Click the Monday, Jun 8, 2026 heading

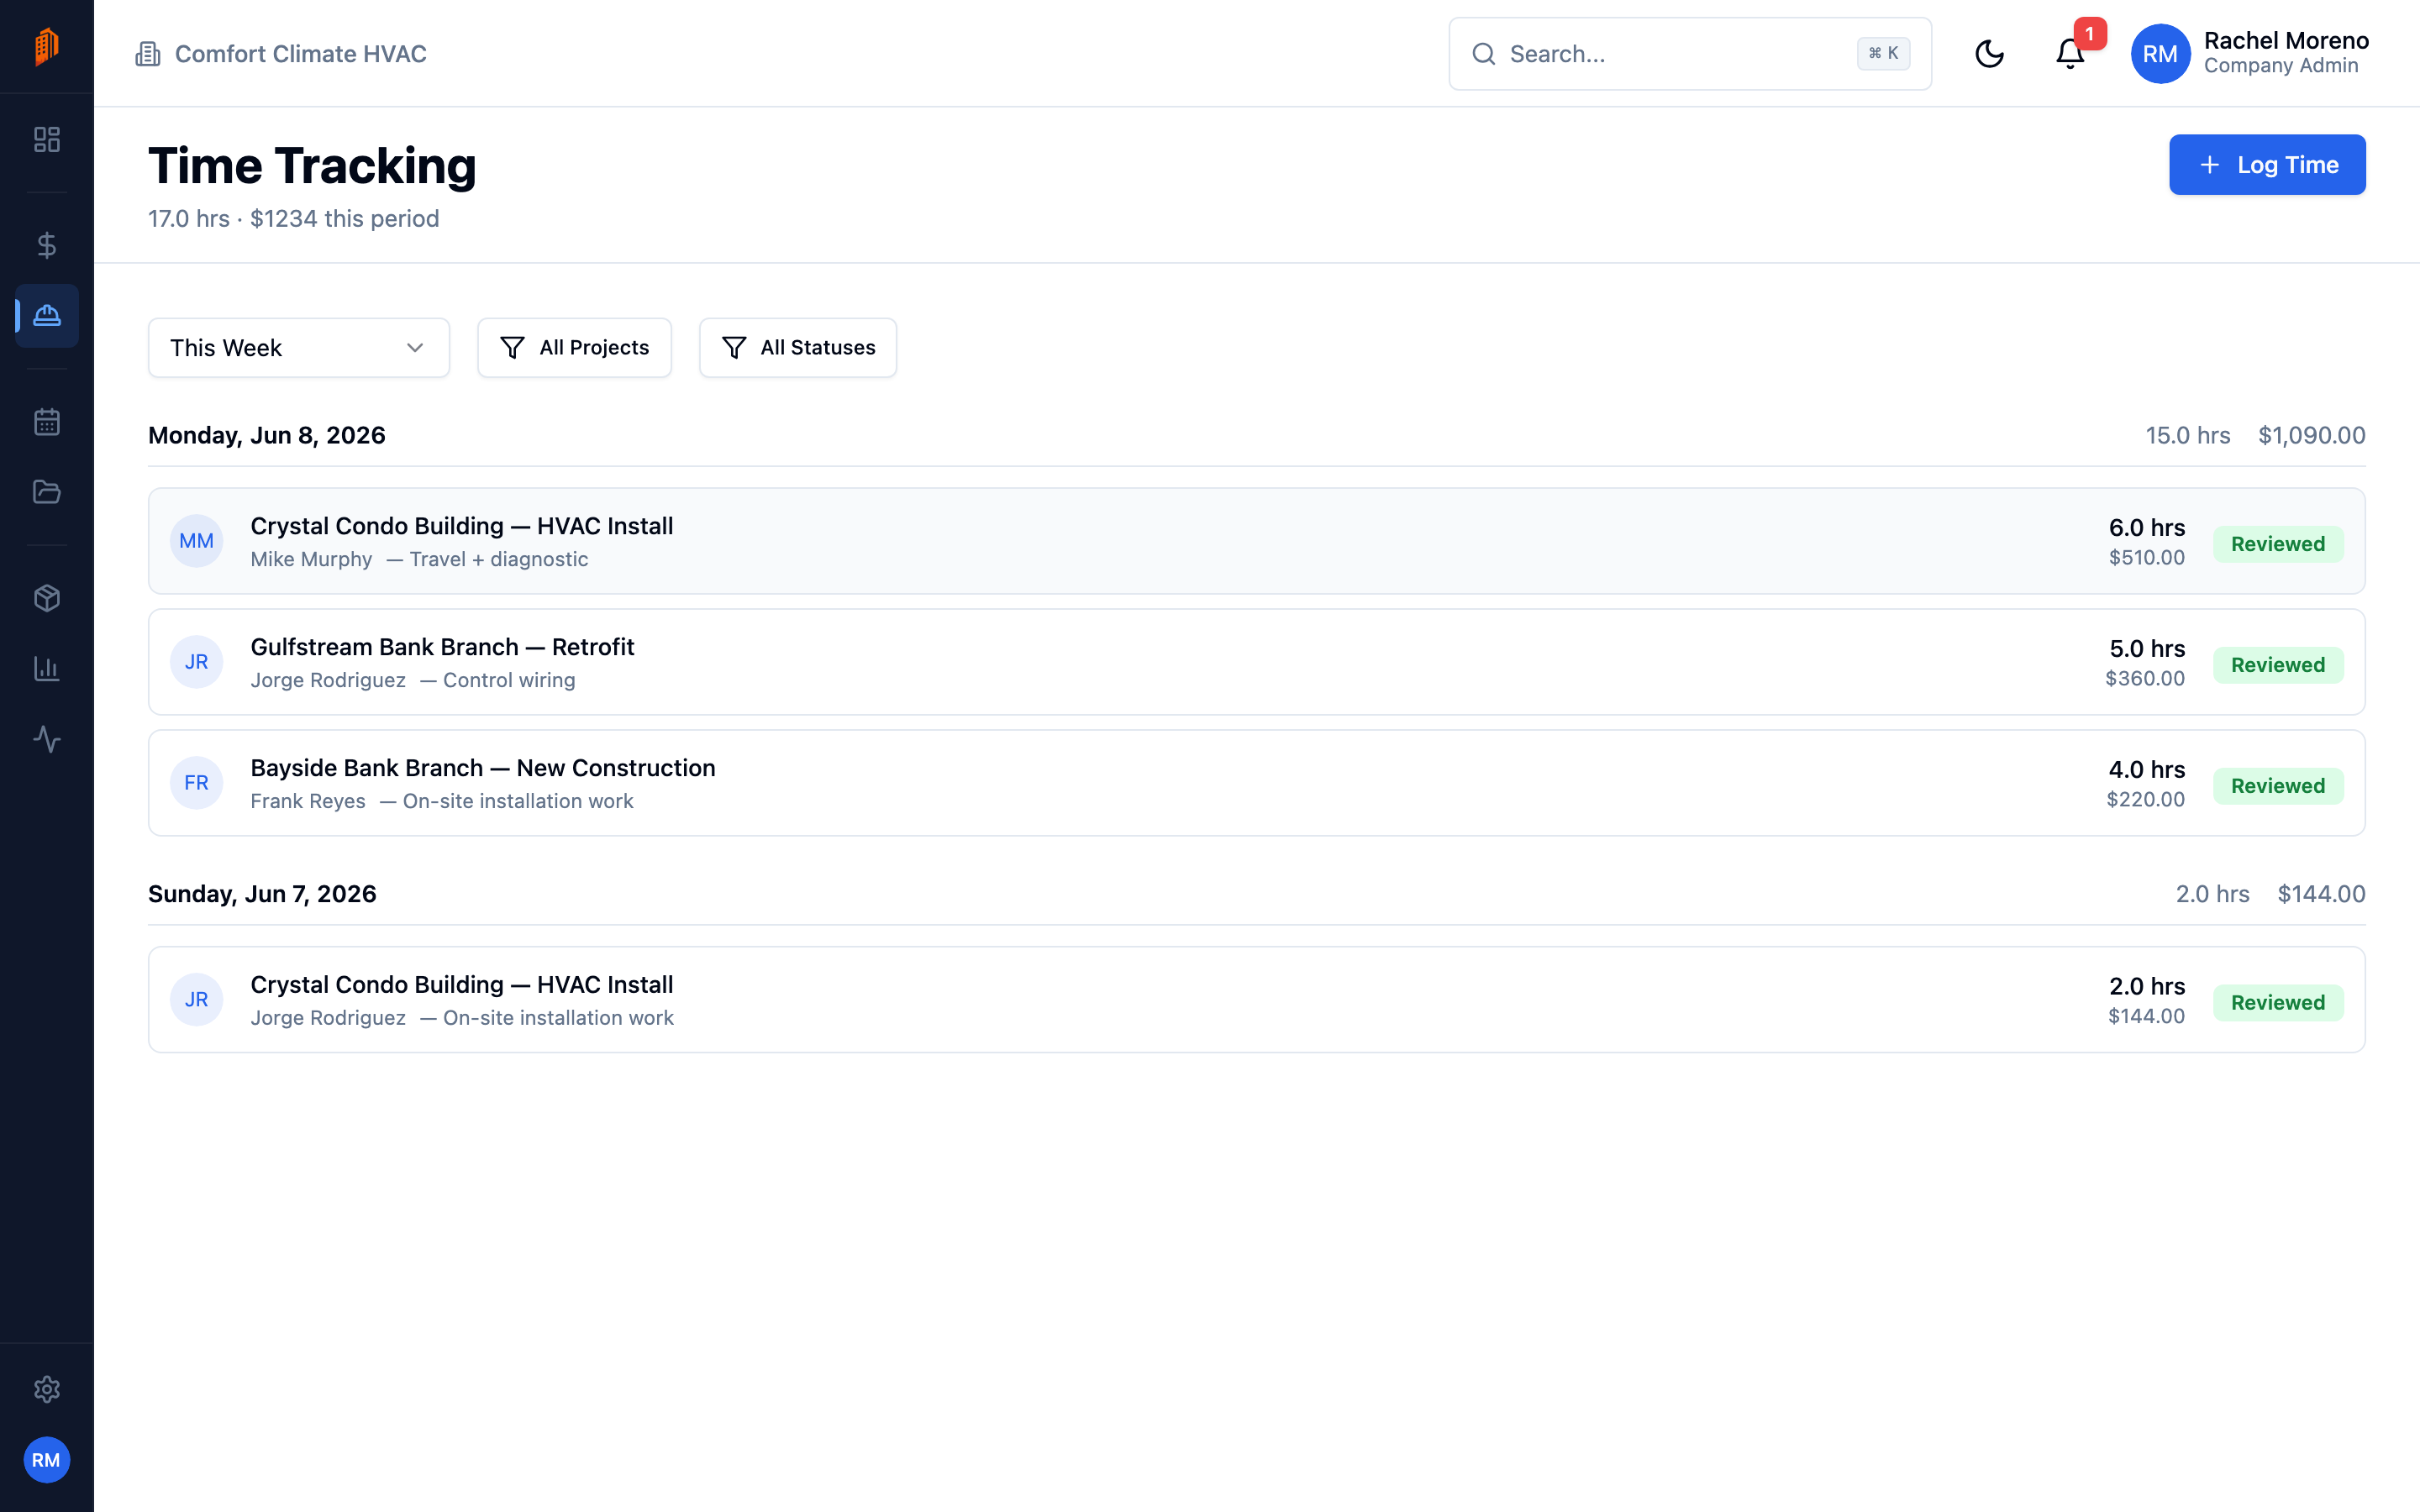tap(267, 436)
